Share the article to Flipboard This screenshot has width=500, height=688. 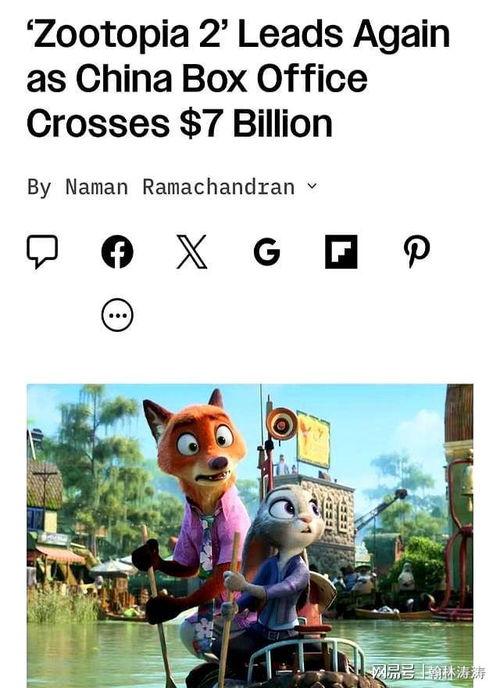341,252
